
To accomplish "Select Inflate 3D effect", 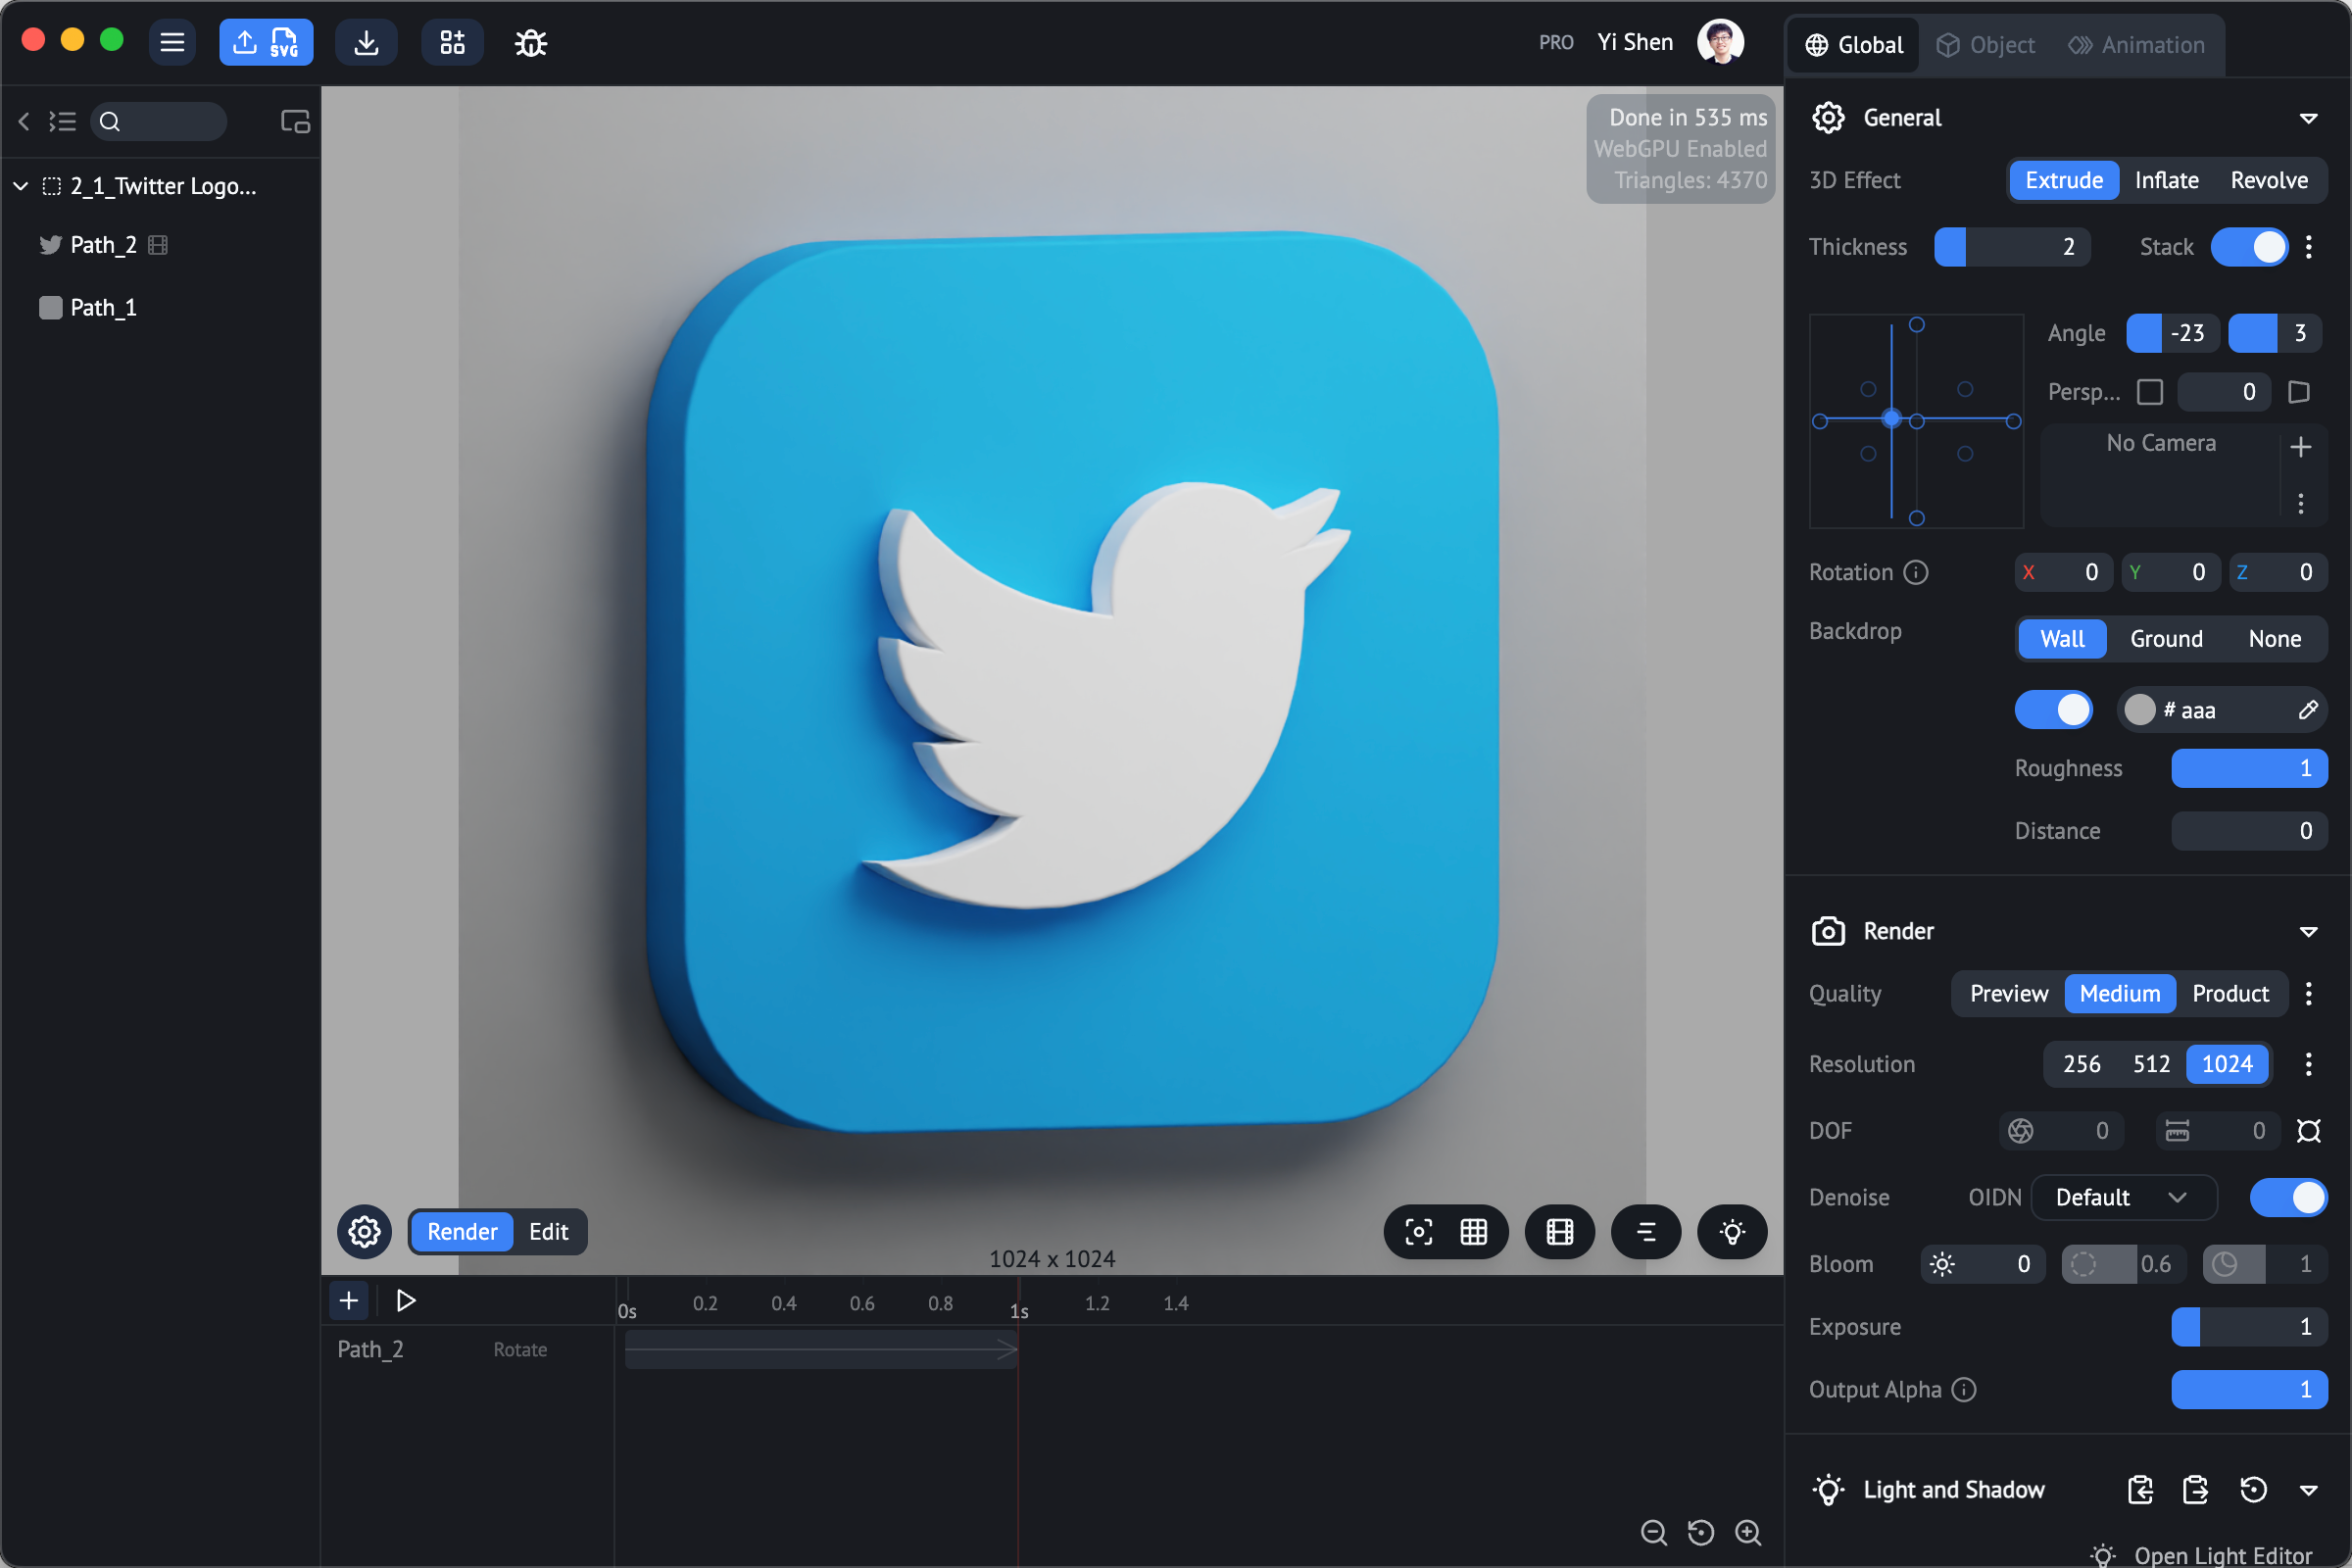I will [x=2166, y=180].
